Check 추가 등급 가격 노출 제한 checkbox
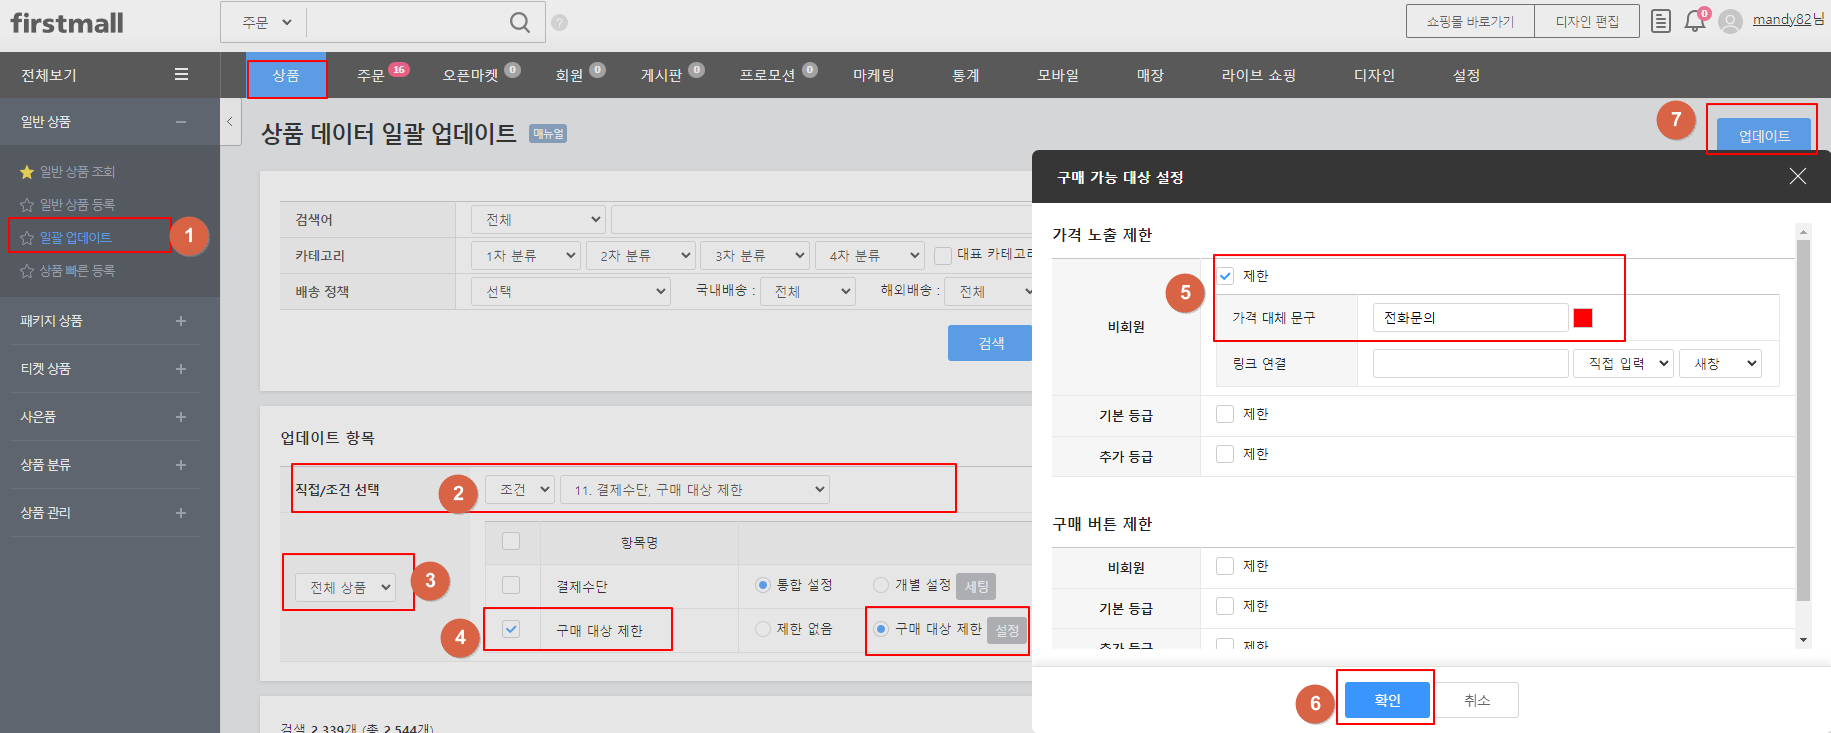Image resolution: width=1831 pixels, height=733 pixels. tap(1225, 454)
